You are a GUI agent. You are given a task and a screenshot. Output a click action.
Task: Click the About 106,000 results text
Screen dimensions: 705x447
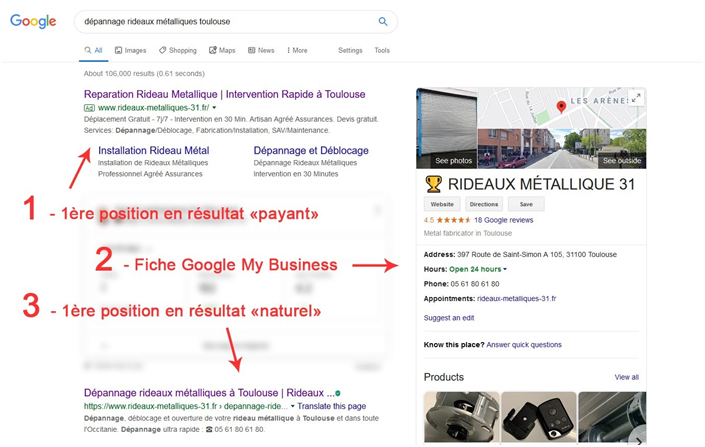click(x=144, y=73)
